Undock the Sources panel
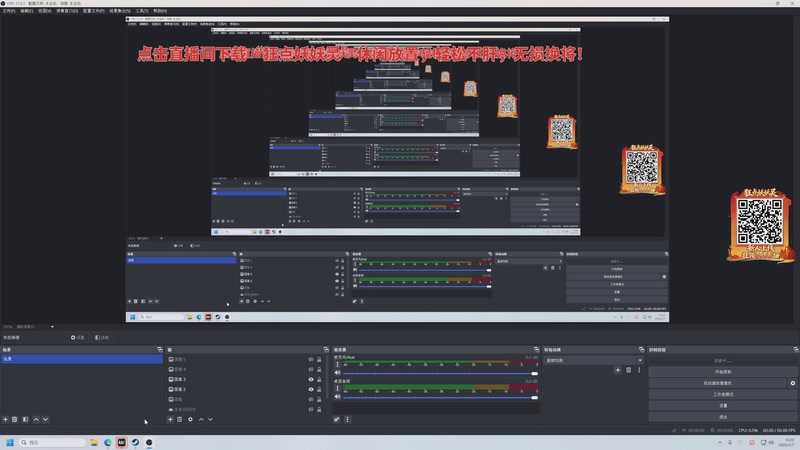Image resolution: width=800 pixels, height=450 pixels. [326, 349]
